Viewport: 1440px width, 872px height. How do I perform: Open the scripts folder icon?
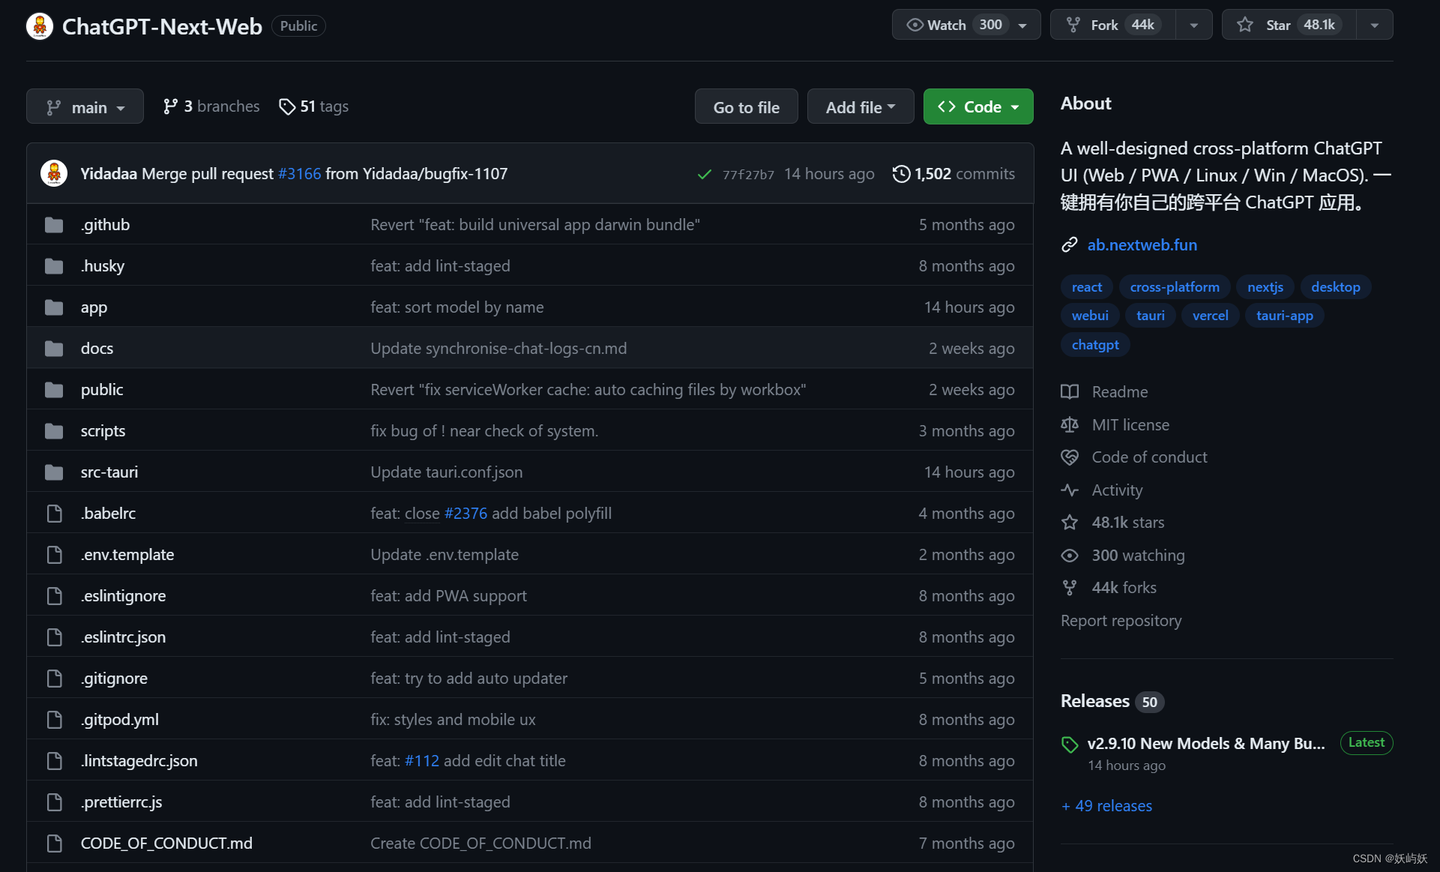tap(54, 431)
